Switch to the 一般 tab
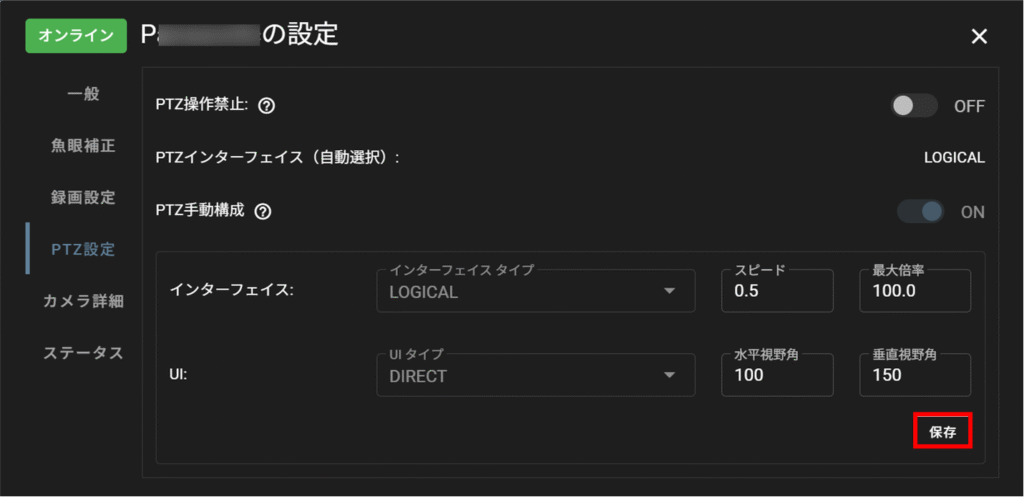This screenshot has width=1024, height=497. (x=84, y=93)
